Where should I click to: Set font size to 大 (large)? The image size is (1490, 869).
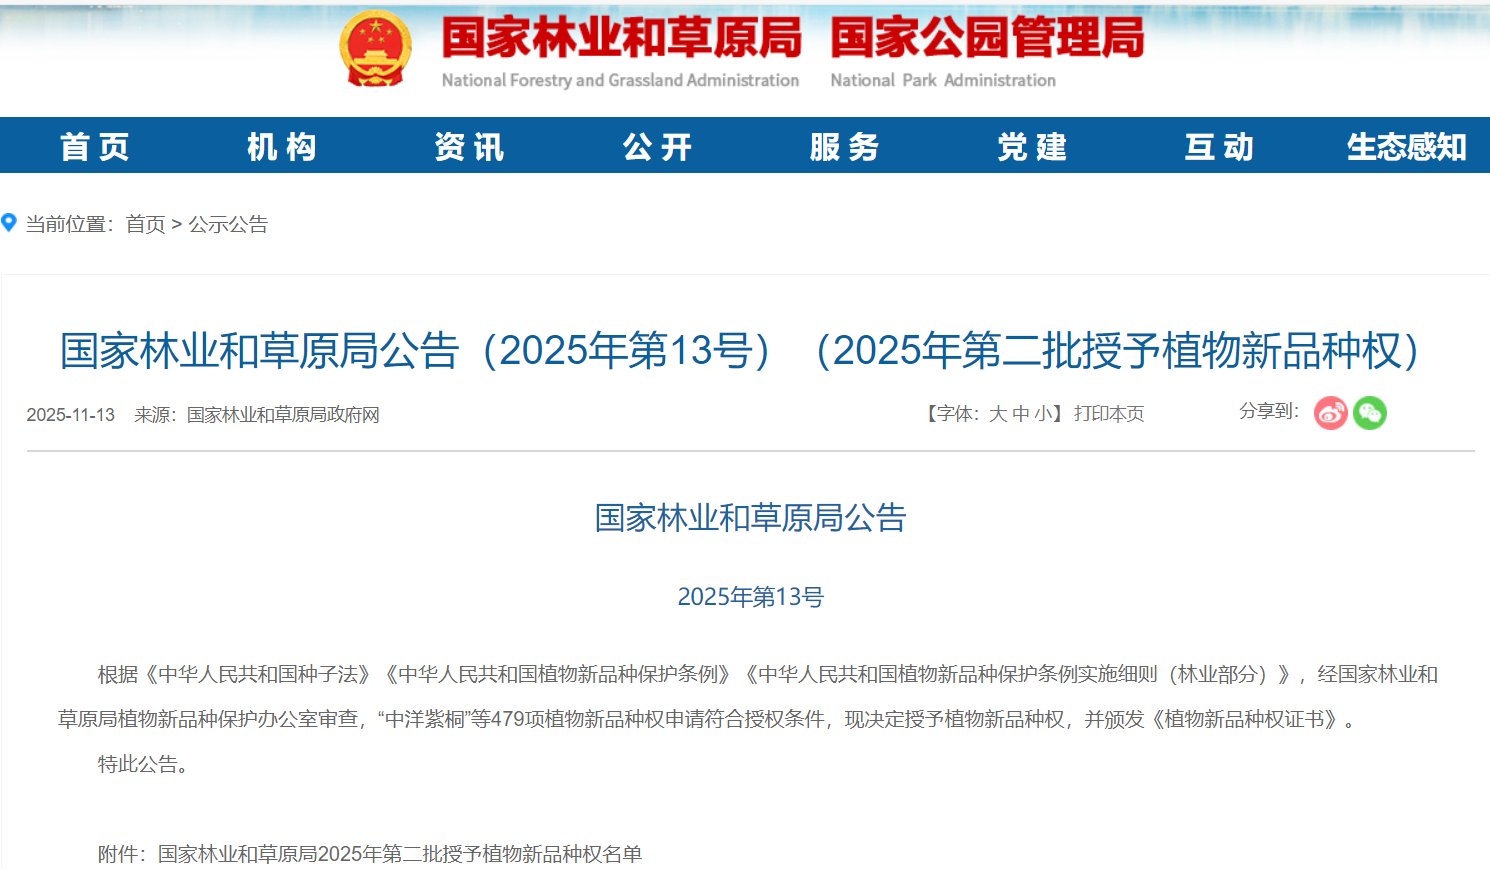click(x=998, y=414)
